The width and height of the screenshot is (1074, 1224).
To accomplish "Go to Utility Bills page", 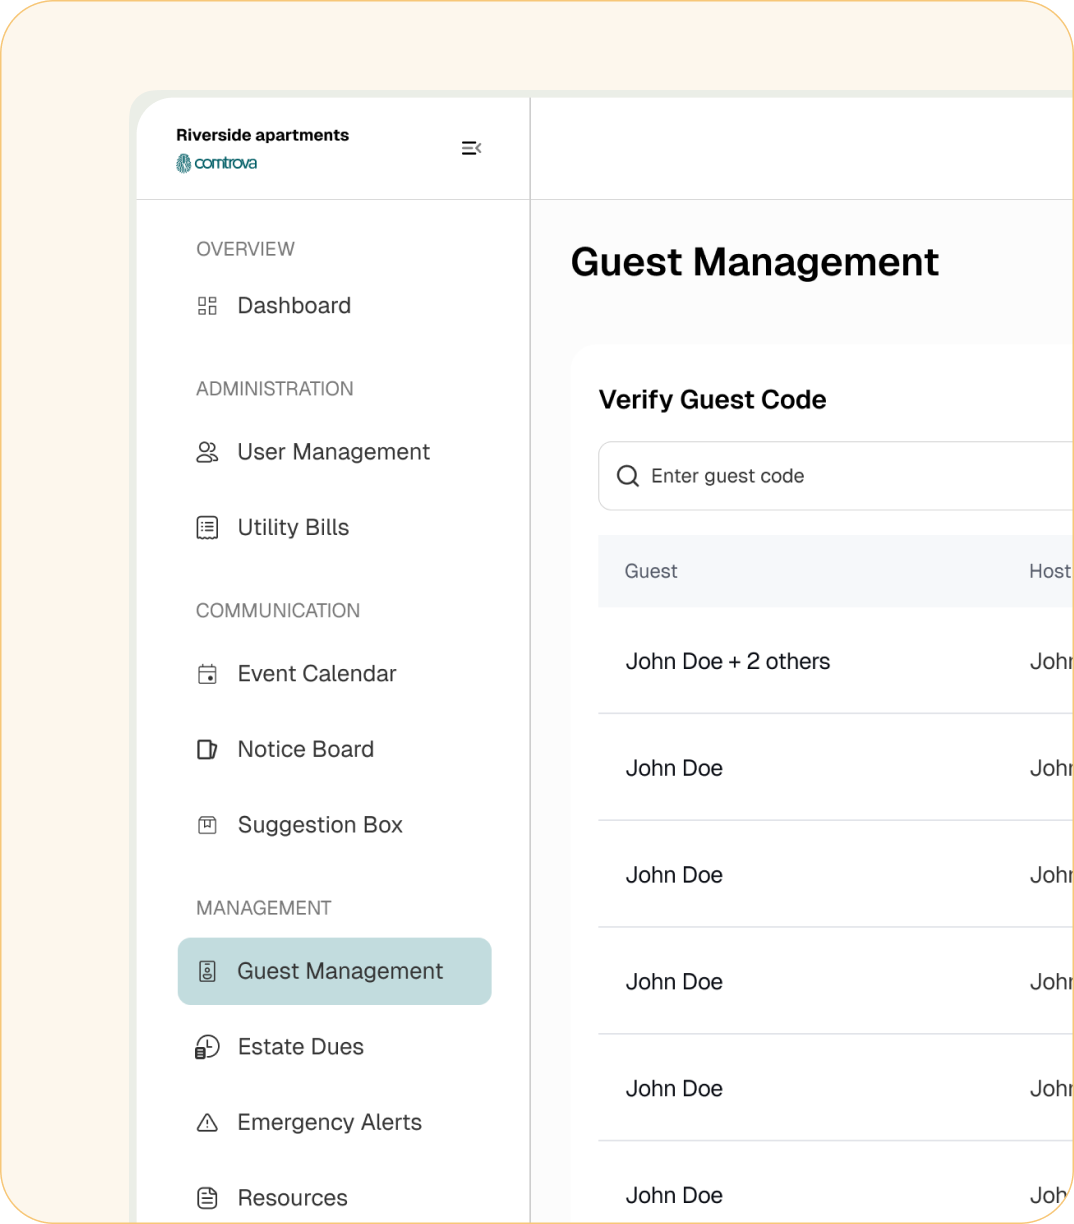I will 293,528.
